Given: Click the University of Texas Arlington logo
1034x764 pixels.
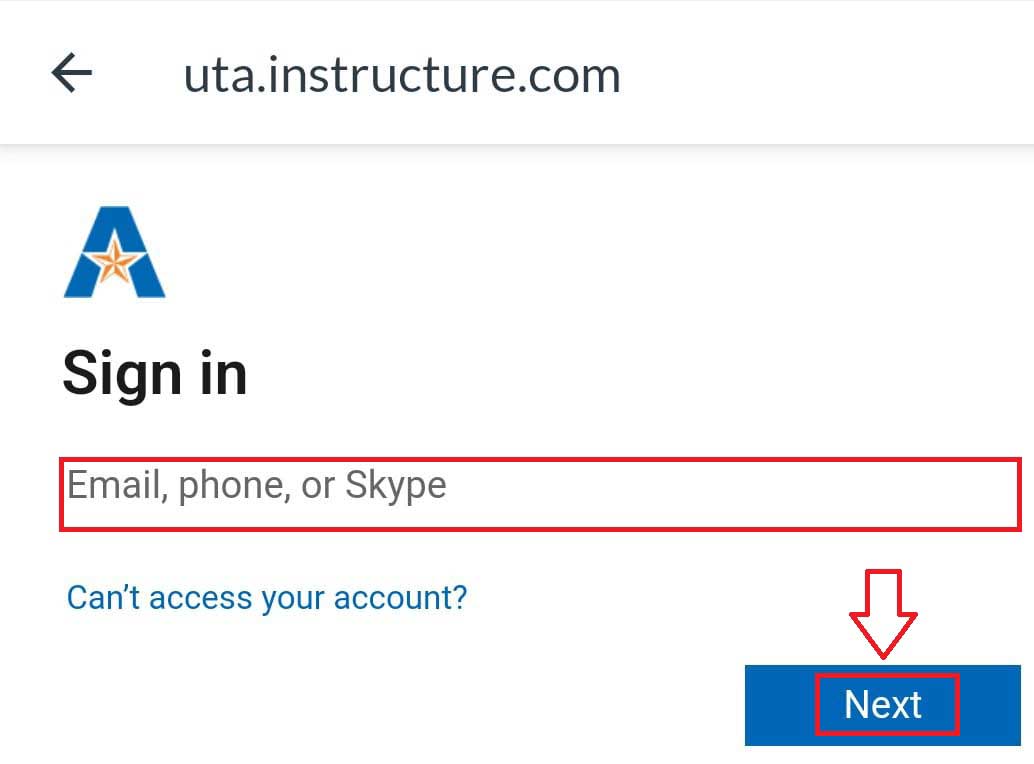Looking at the screenshot, I should [114, 254].
